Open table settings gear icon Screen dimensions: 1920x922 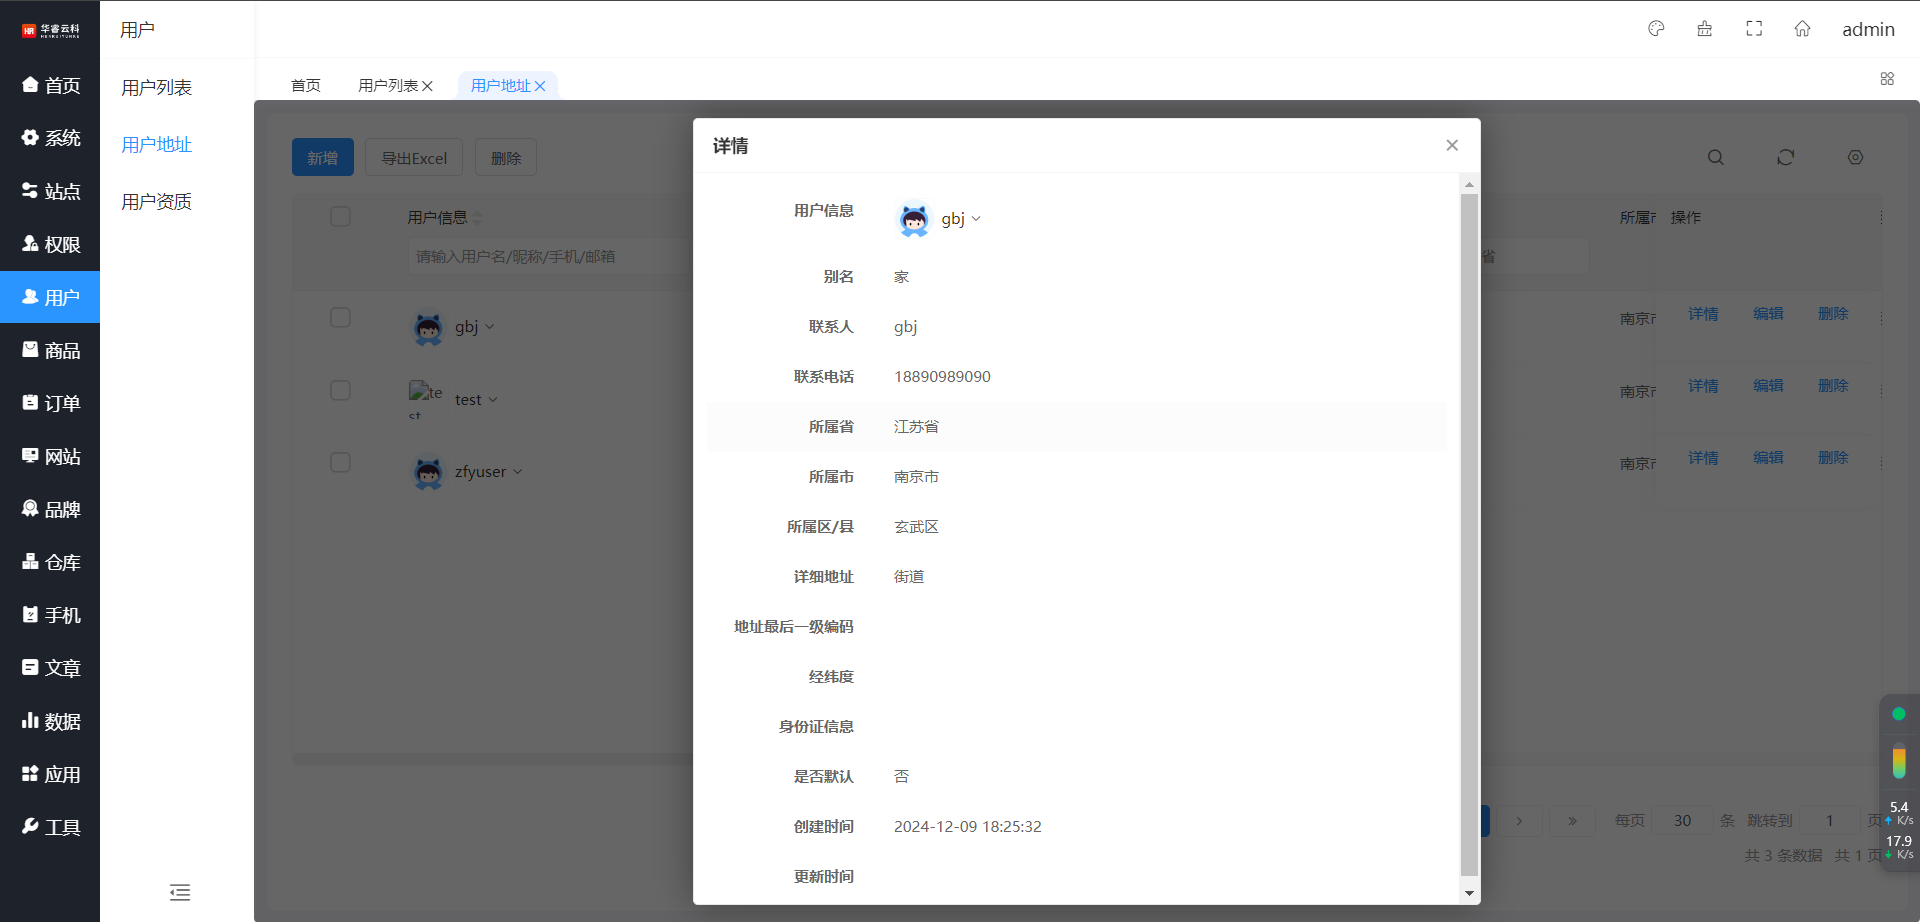point(1855,158)
